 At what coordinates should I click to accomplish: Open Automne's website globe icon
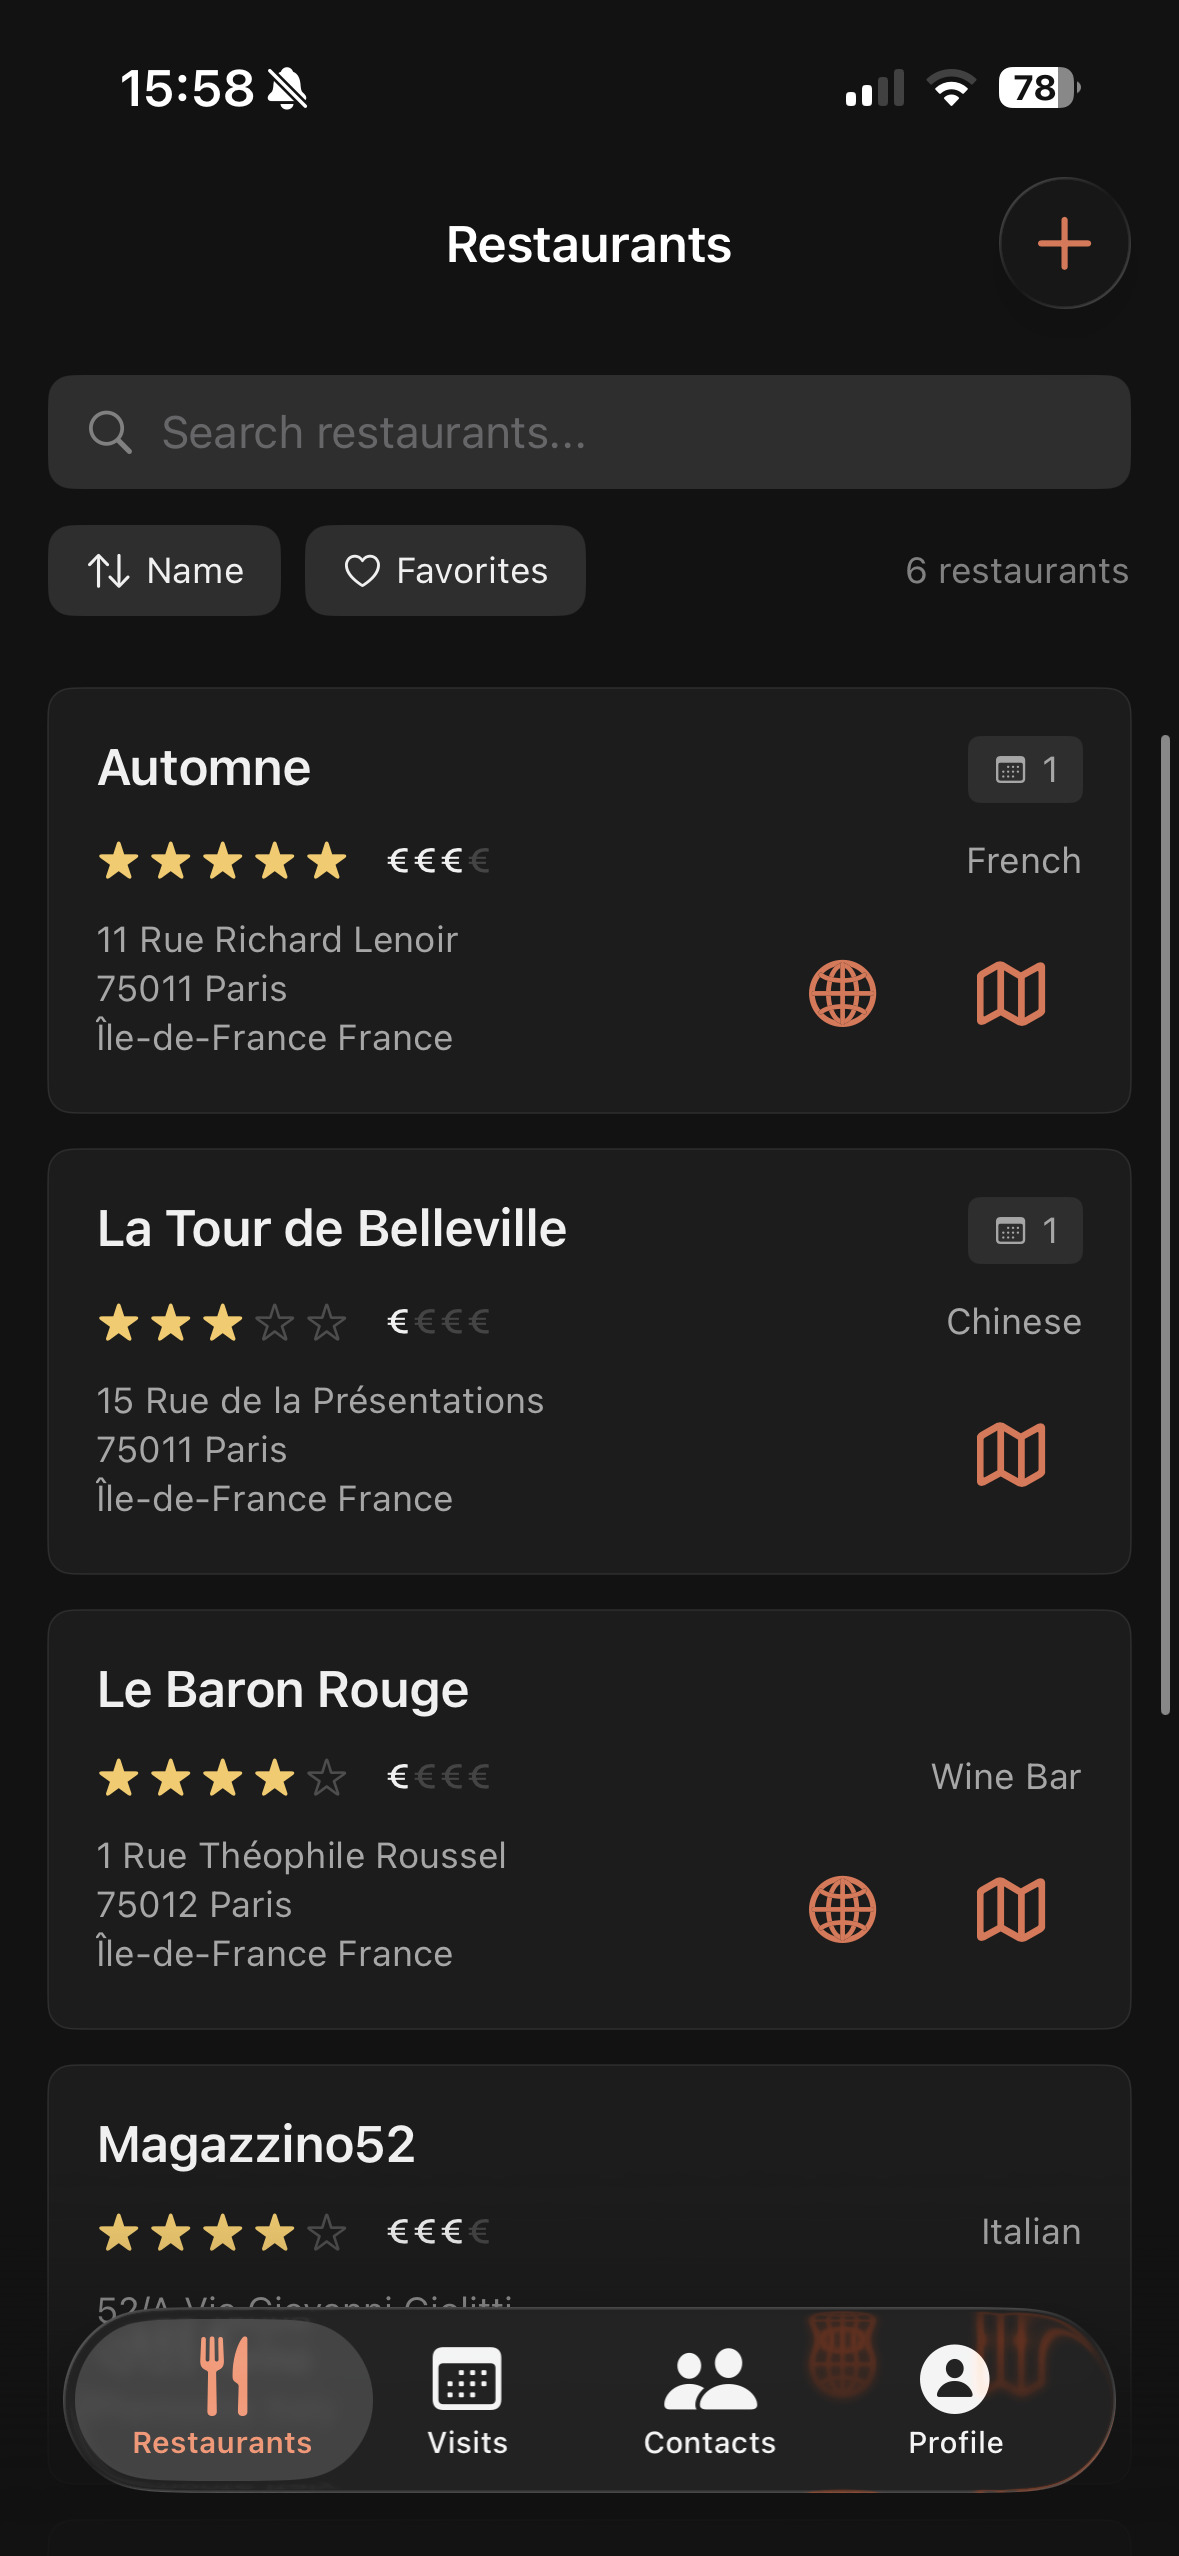click(x=842, y=993)
